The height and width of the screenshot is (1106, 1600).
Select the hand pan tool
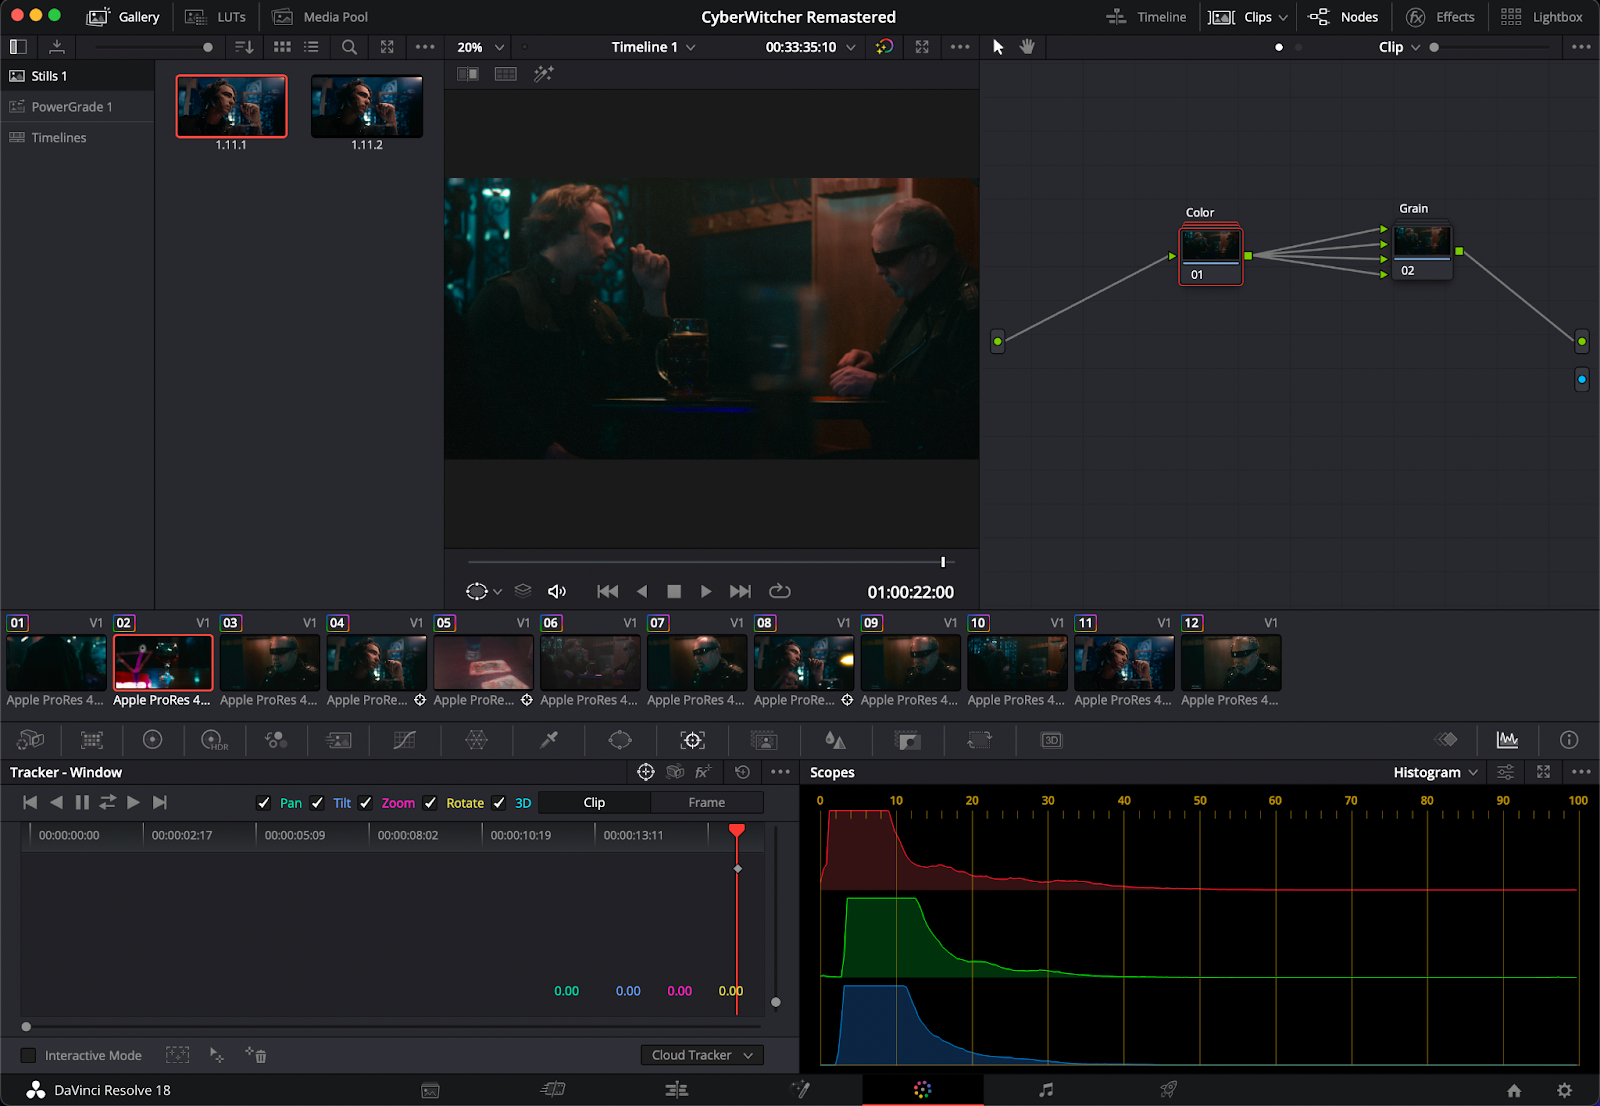[x=1027, y=47]
